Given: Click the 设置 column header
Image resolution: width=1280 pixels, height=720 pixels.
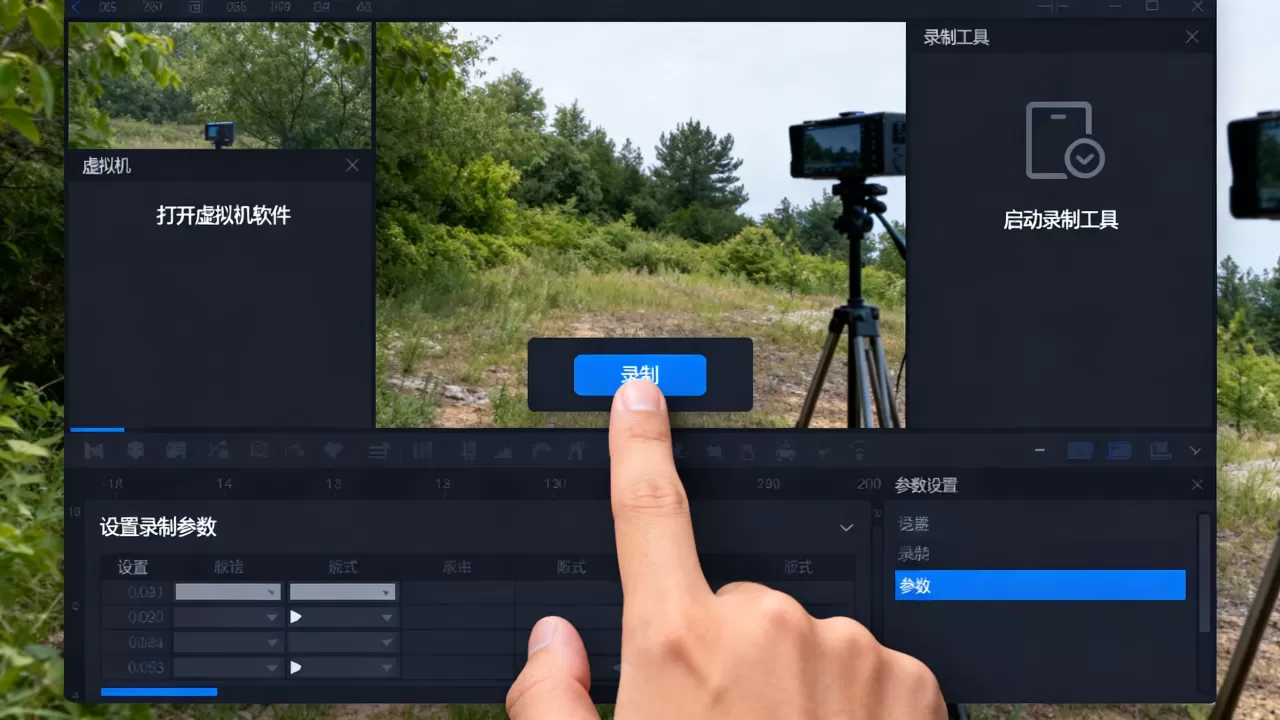Looking at the screenshot, I should click(x=133, y=567).
